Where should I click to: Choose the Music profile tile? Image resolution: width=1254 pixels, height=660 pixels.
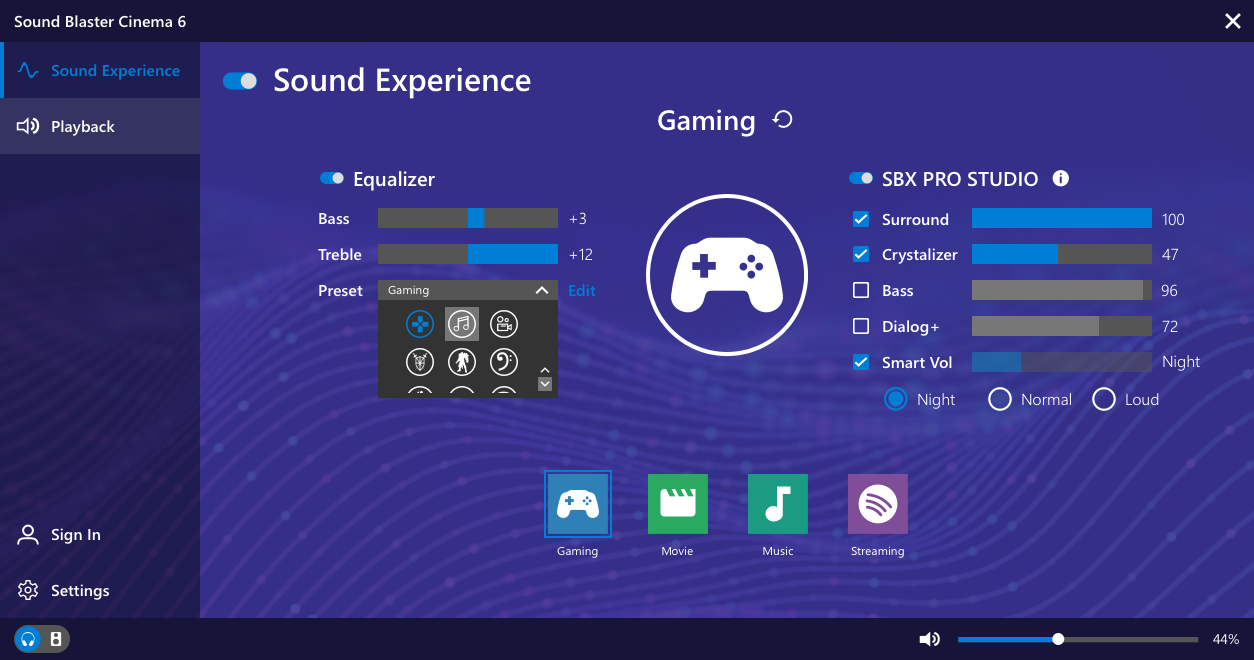778,504
